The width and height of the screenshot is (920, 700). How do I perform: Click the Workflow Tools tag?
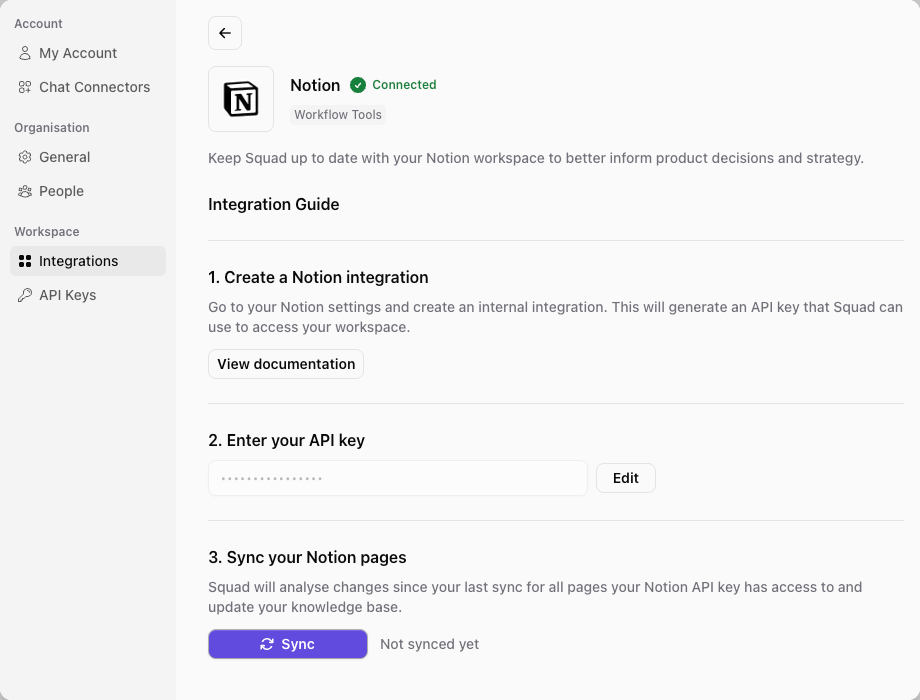[x=337, y=114]
